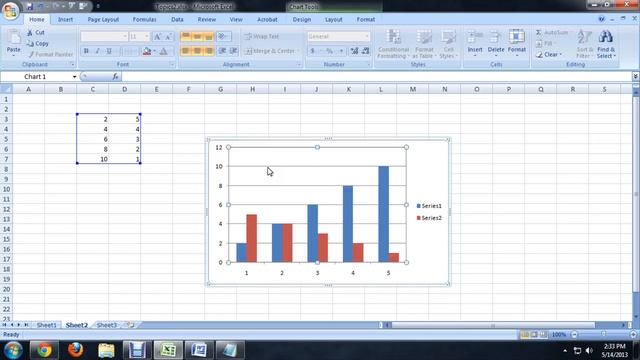Open Chrome from the taskbar
This screenshot has width=640, height=360.
(44, 350)
